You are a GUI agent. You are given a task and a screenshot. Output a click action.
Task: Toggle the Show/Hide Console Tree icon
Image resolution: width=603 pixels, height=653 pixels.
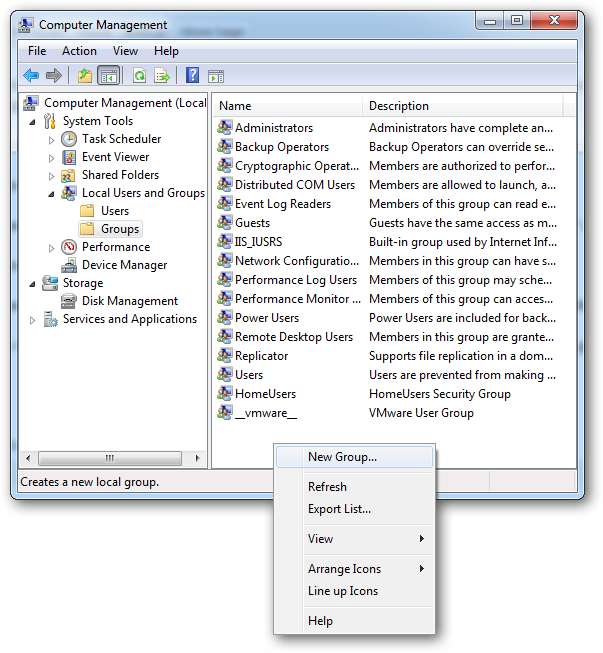click(x=109, y=76)
